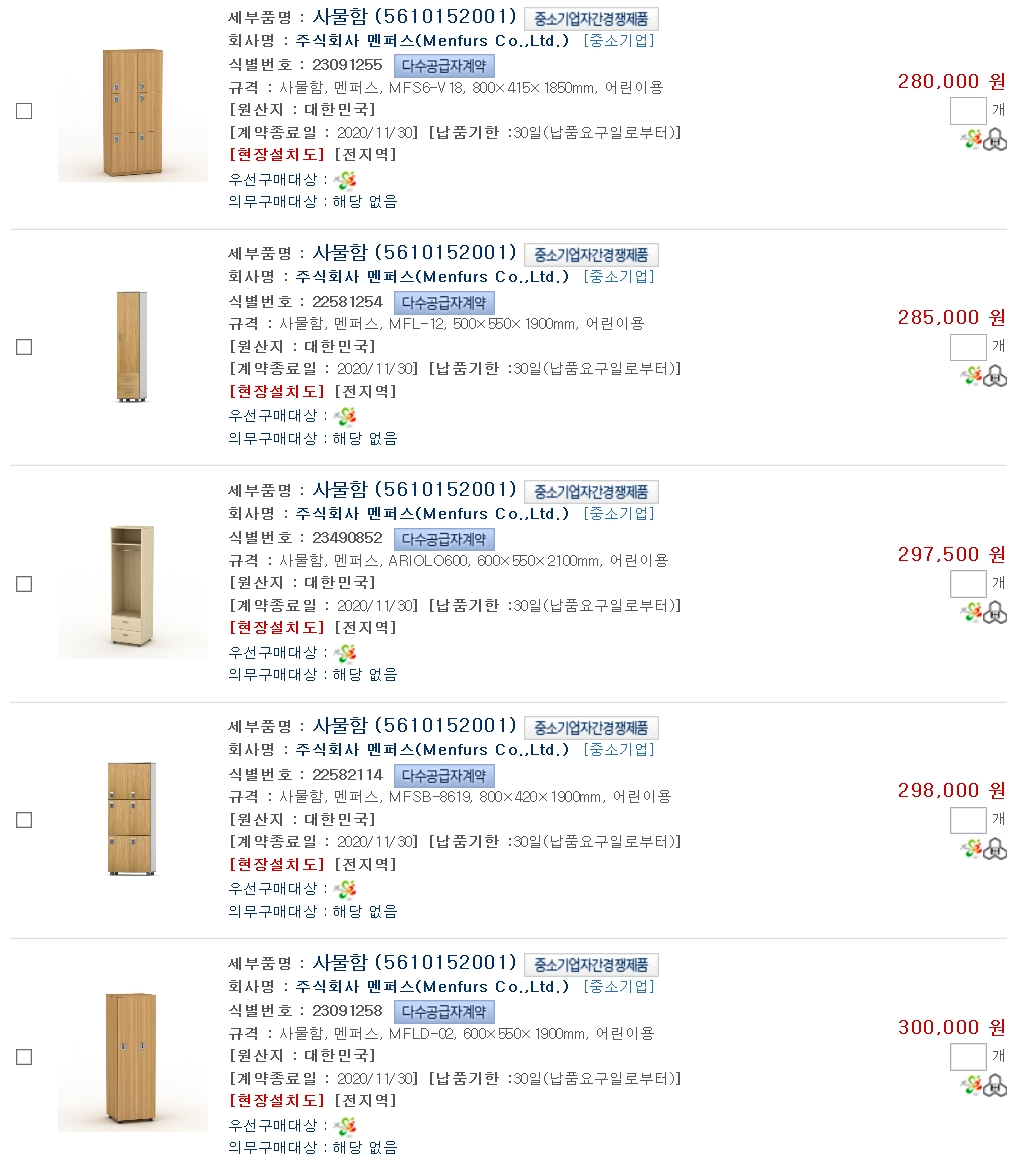Click the 우선구매대상 icon for item 23490852
The image size is (1022, 1170).
(345, 653)
